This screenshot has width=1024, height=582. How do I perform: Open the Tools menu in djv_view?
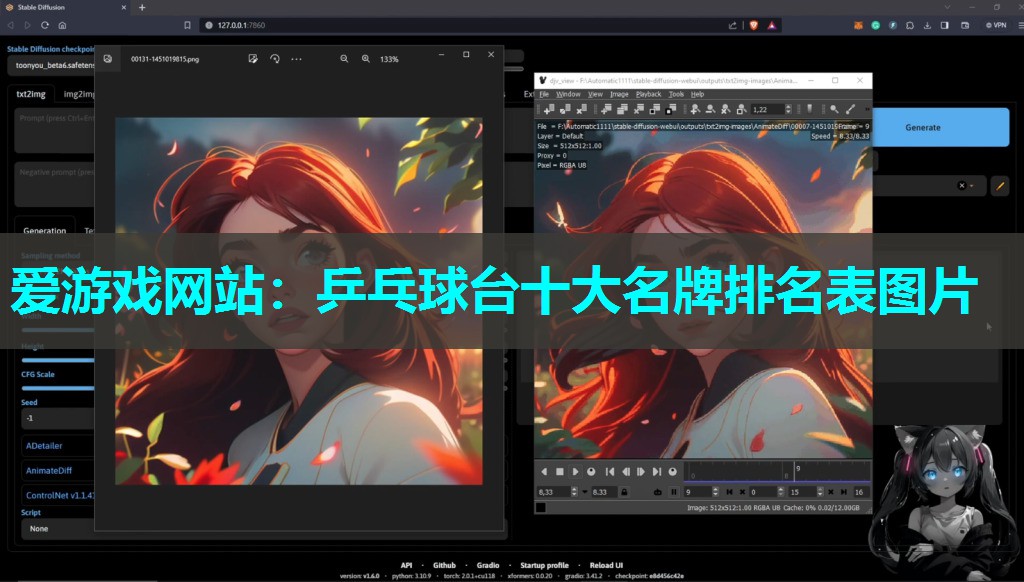coord(676,94)
